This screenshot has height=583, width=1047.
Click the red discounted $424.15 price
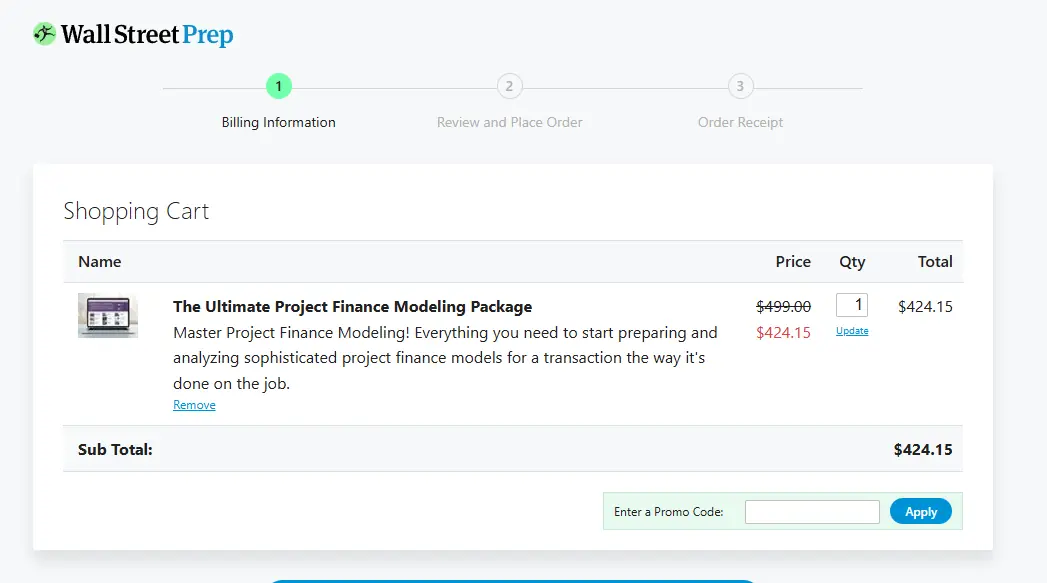point(783,332)
